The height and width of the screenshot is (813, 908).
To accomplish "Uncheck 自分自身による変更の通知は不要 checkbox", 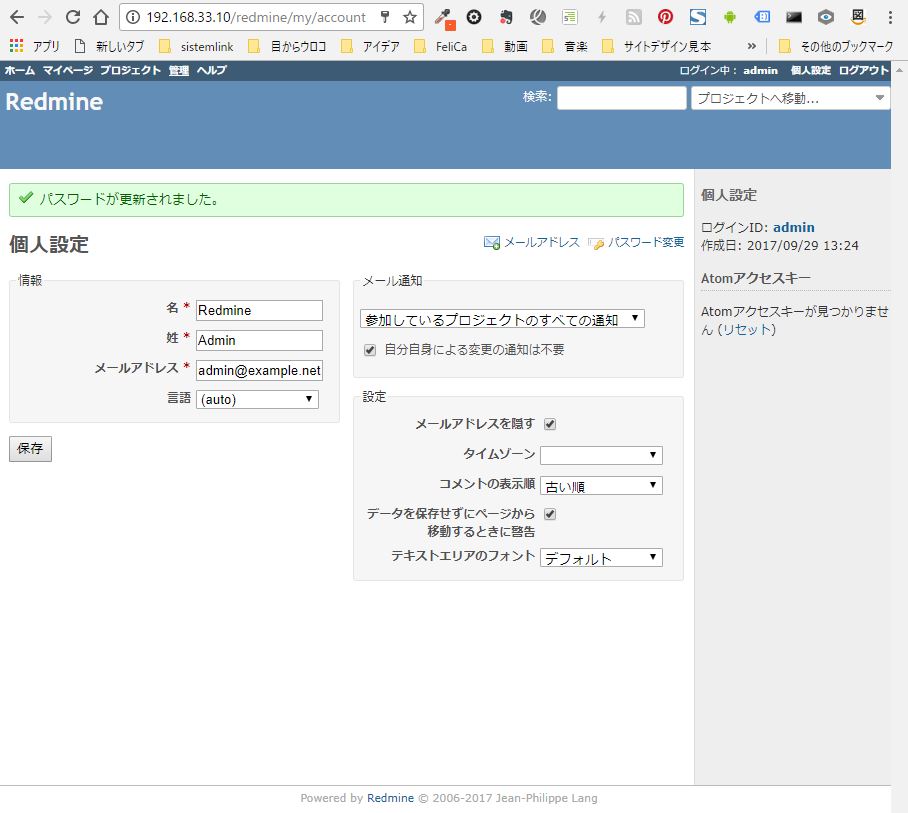I will click(x=369, y=350).
